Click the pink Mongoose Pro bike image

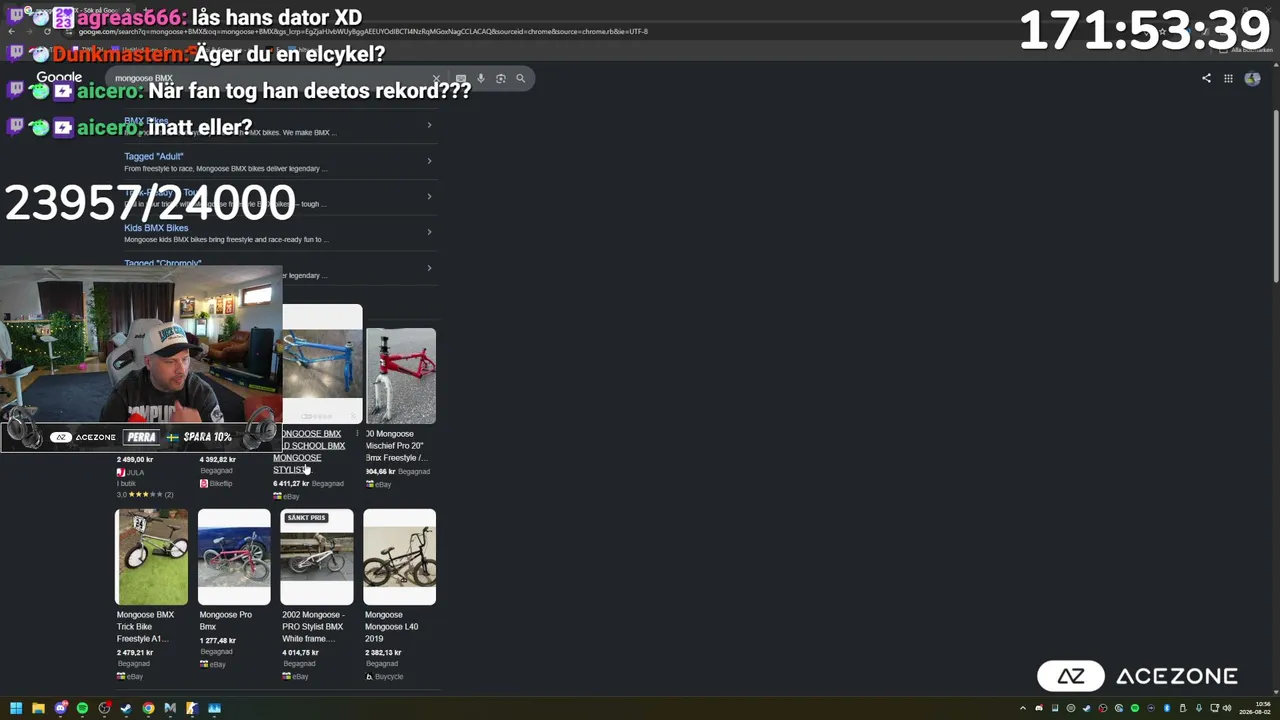coord(234,557)
